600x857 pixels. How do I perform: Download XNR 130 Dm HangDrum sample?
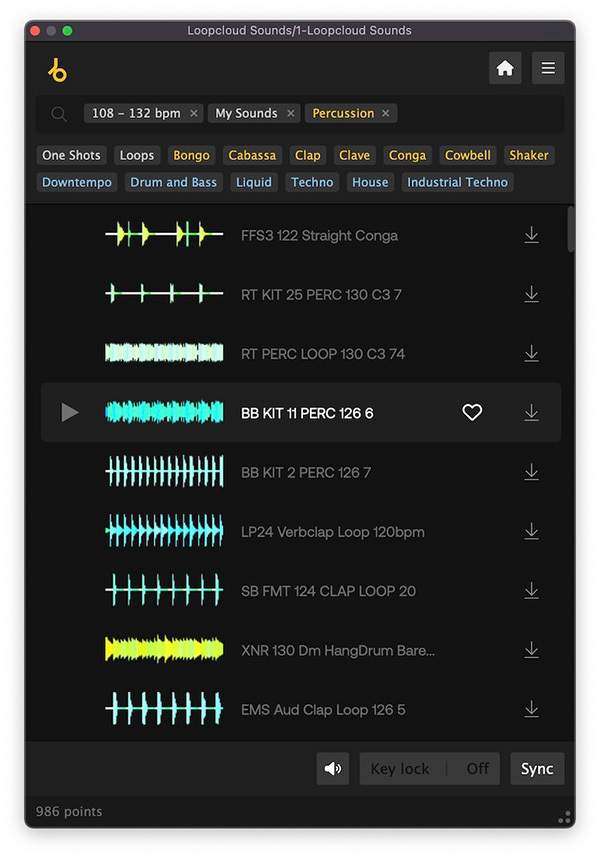point(531,650)
